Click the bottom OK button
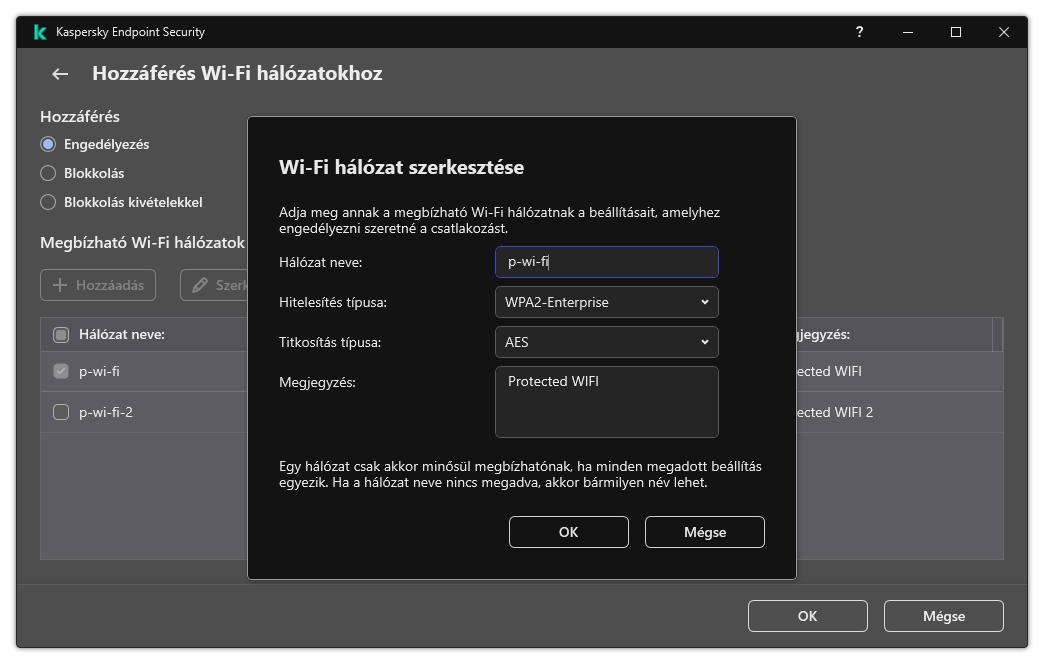This screenshot has height=664, width=1044. tap(807, 615)
